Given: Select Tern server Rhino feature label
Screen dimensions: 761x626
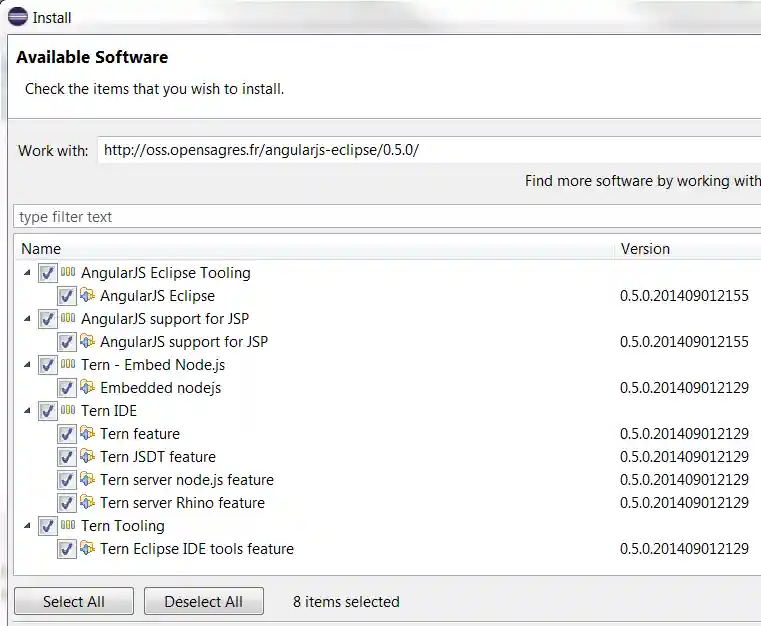Looking at the screenshot, I should click(182, 503).
